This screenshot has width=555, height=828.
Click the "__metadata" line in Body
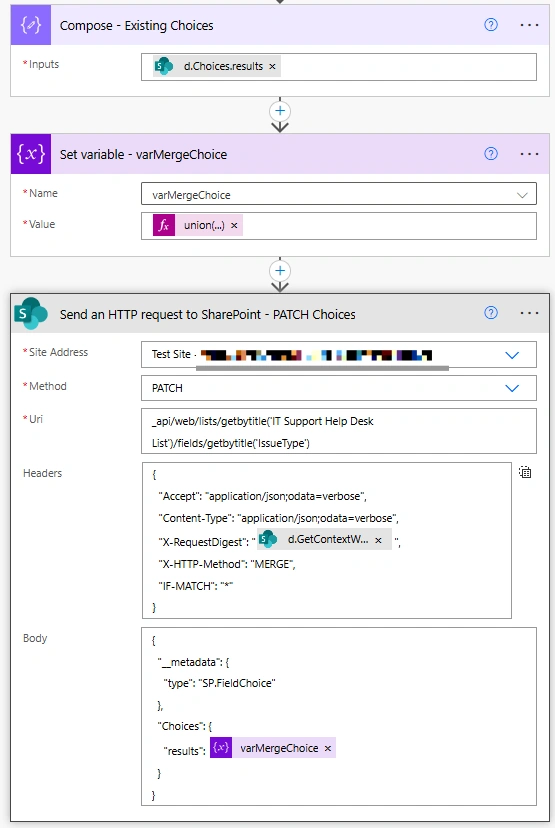pos(193,662)
